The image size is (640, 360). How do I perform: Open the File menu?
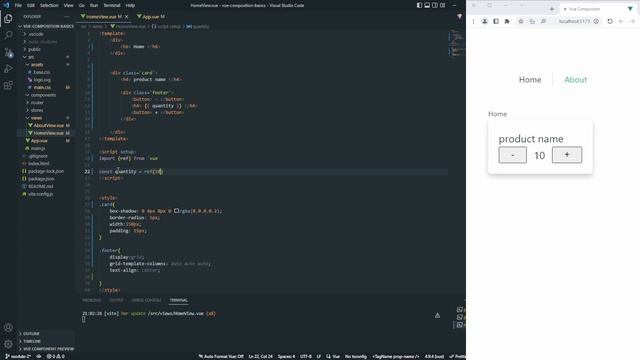click(18, 5)
